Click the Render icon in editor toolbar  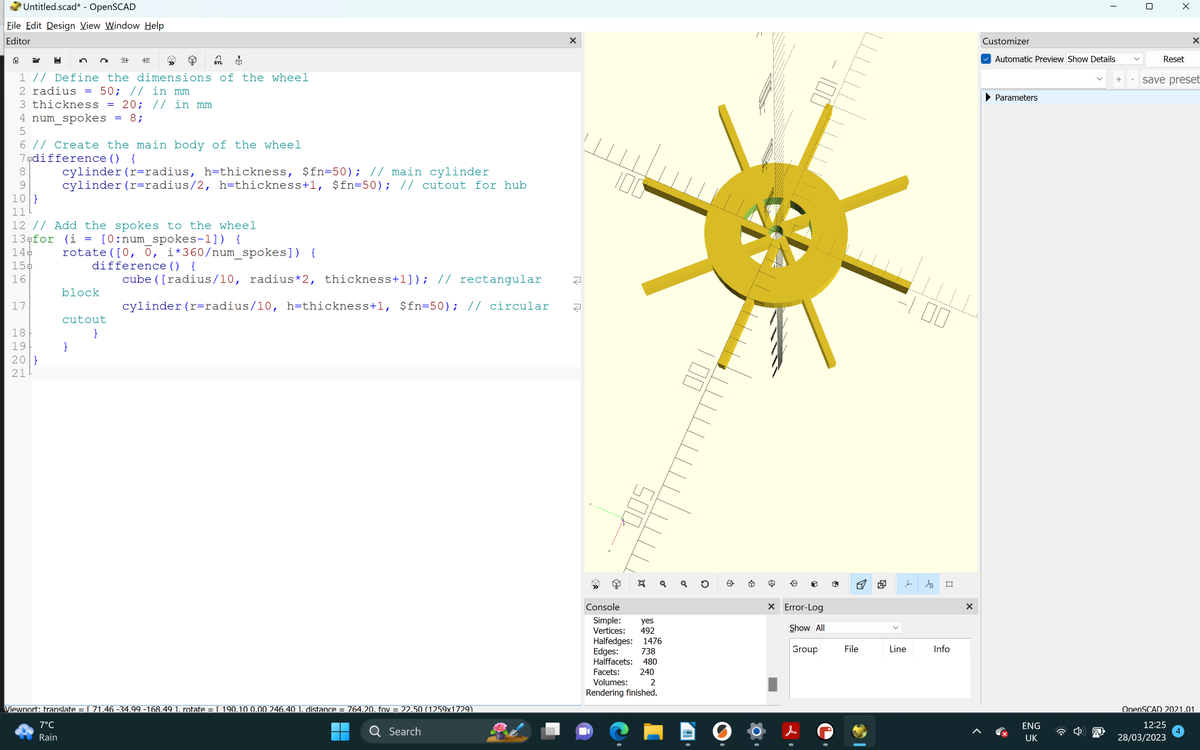click(x=193, y=60)
